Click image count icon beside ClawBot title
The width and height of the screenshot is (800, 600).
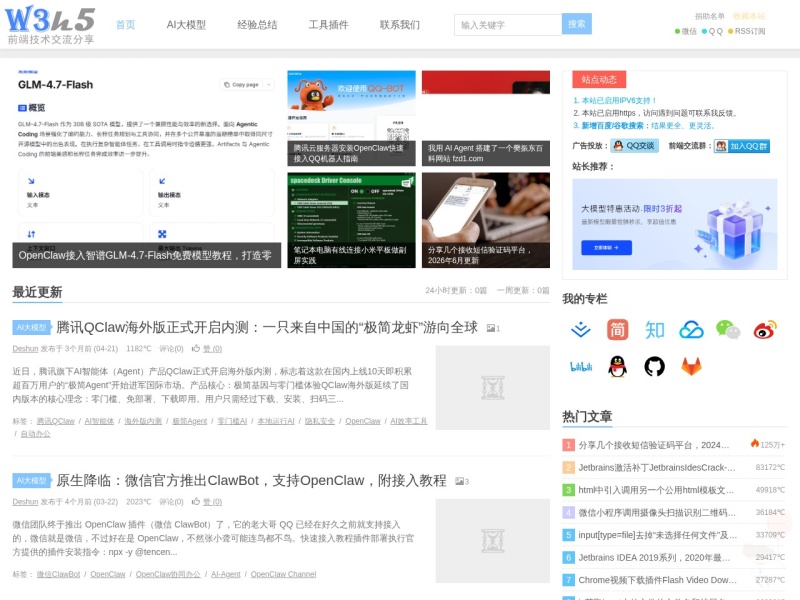[462, 481]
